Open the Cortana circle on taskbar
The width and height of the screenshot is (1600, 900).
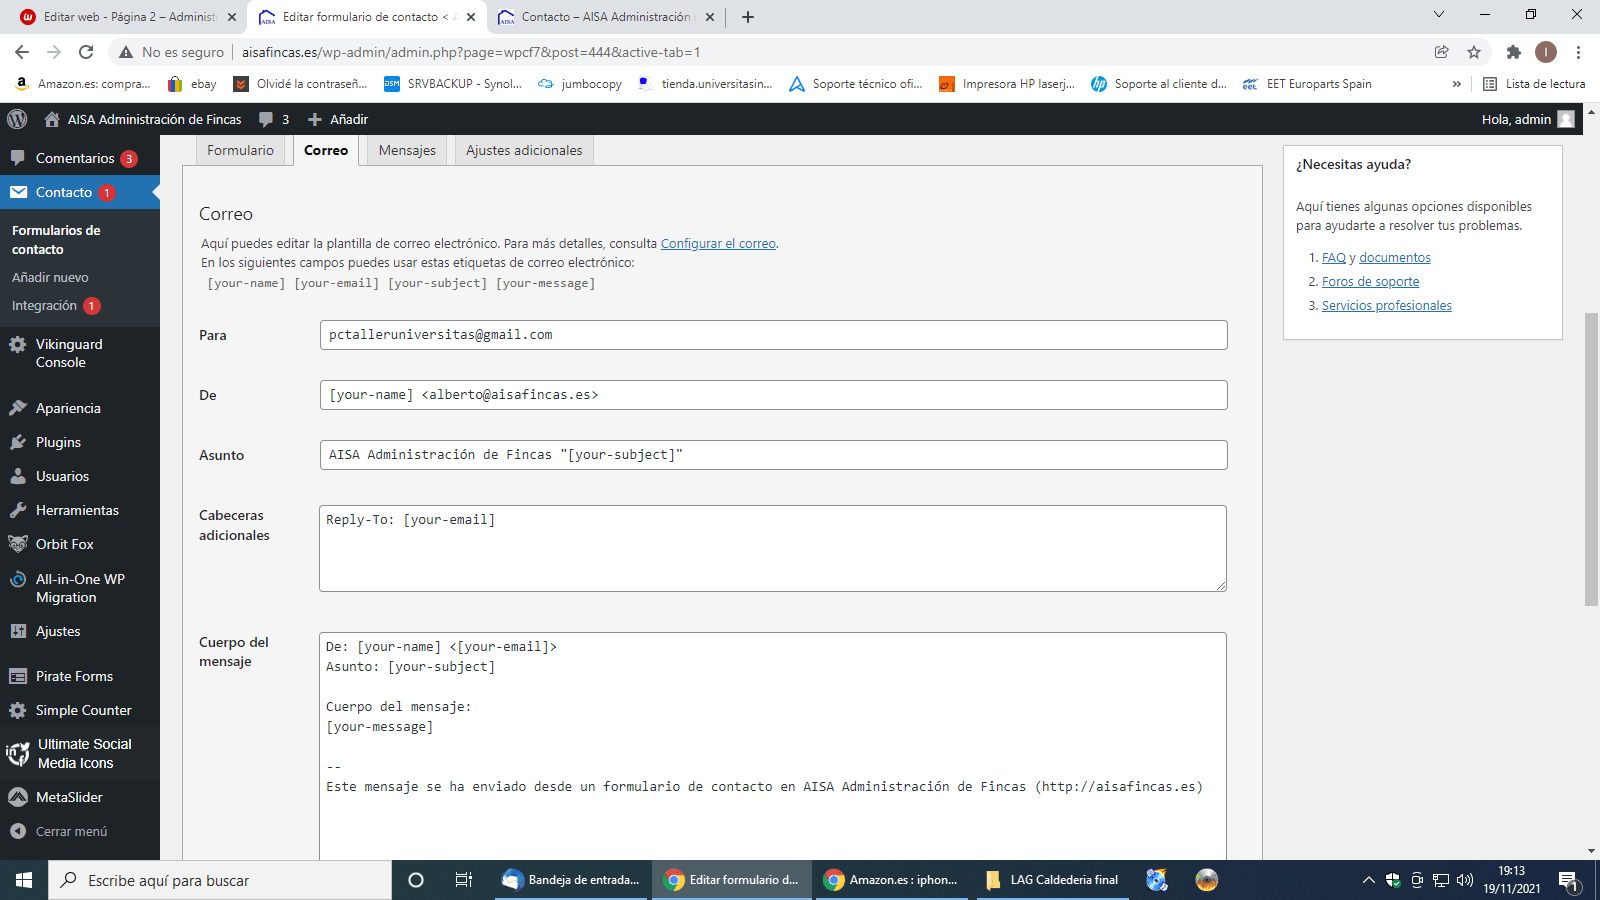point(416,880)
